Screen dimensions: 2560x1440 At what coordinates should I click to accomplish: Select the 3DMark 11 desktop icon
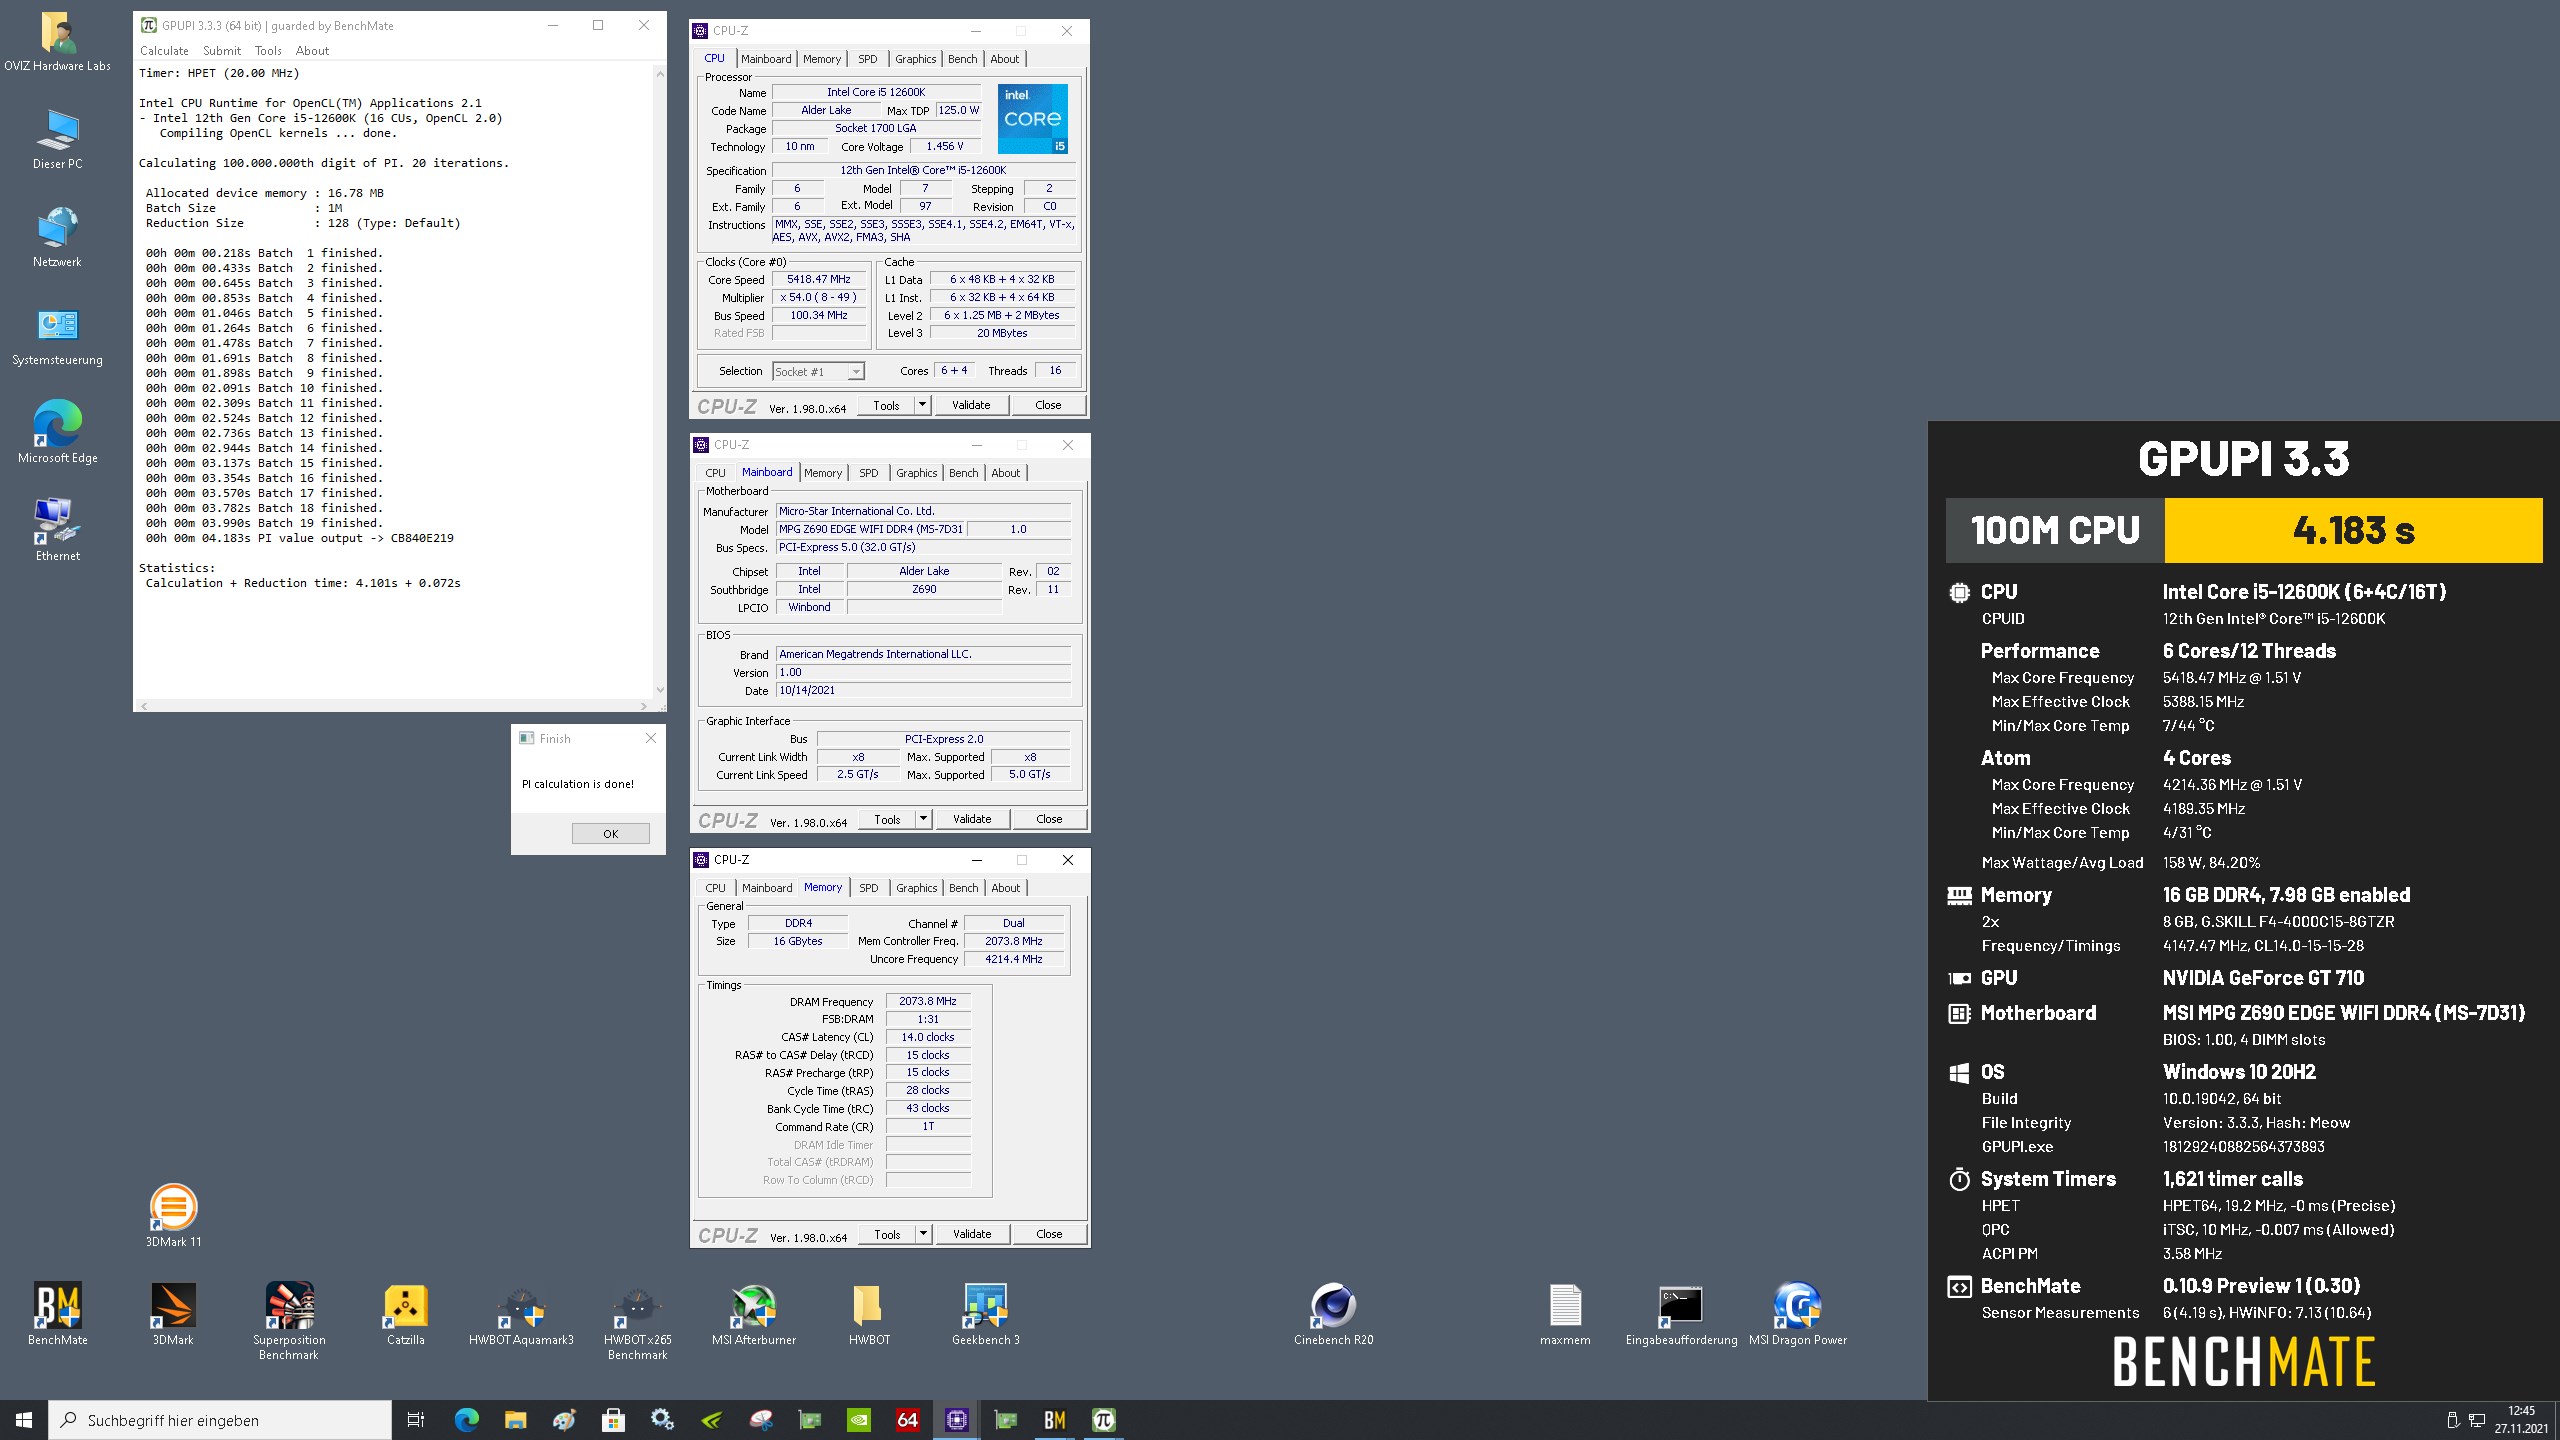[173, 1215]
